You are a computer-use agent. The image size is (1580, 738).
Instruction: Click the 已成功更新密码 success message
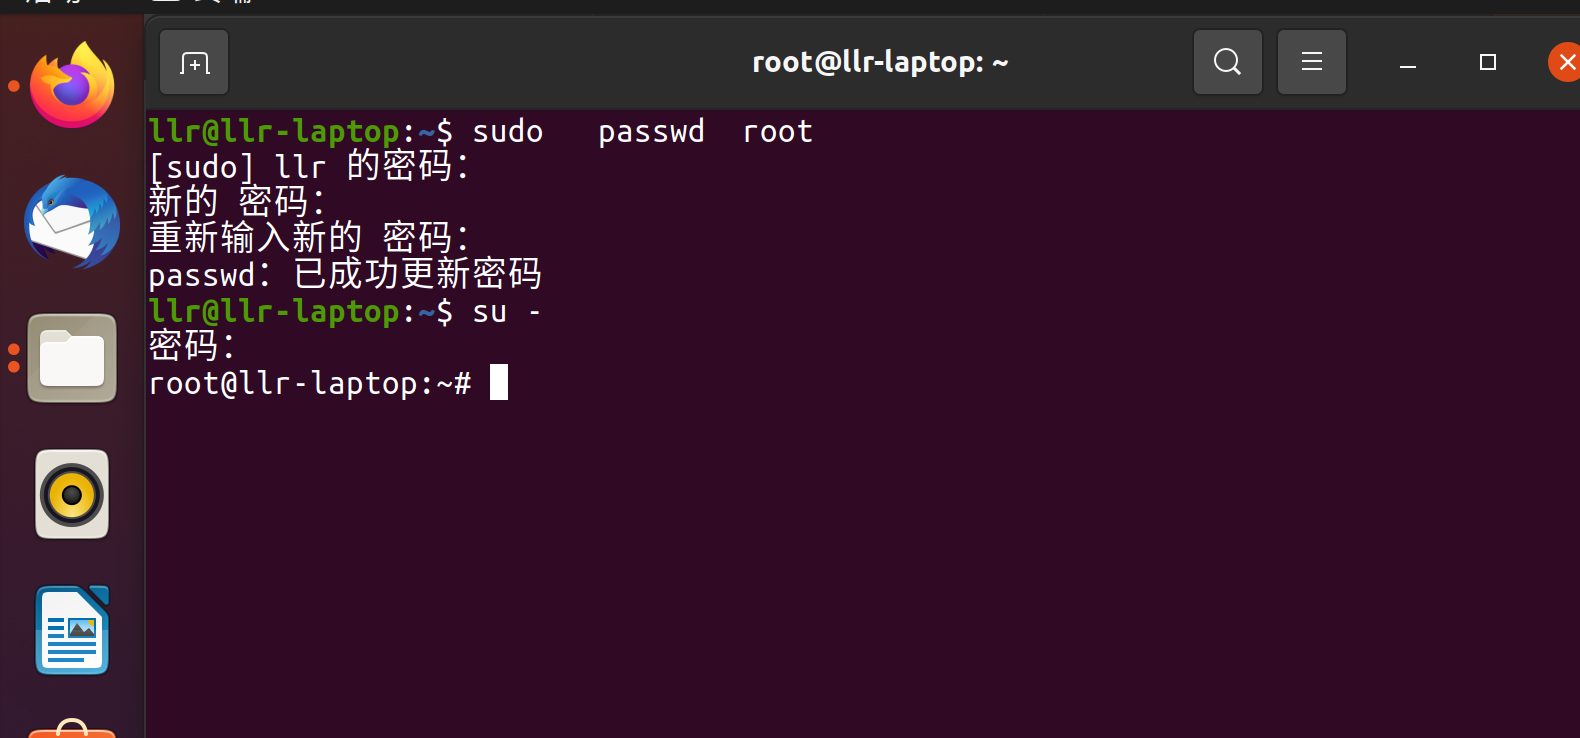[420, 274]
